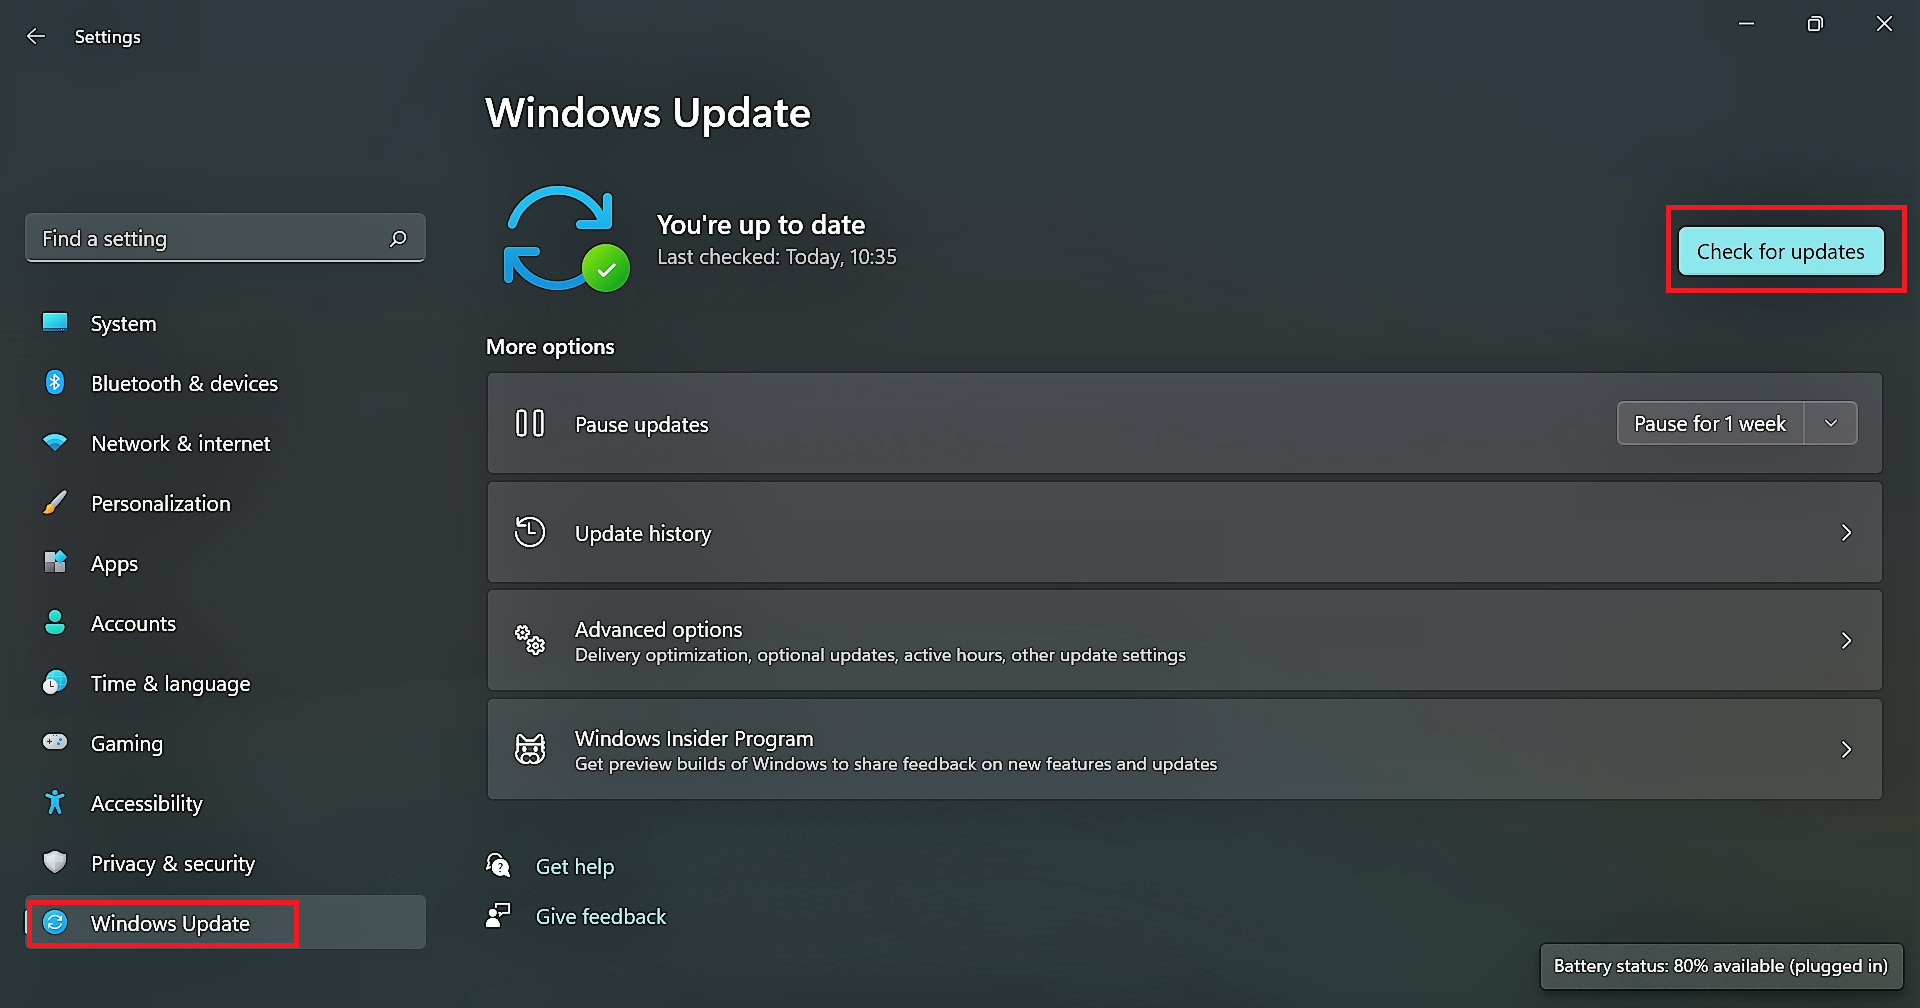Restore down the Settings window

point(1815,24)
